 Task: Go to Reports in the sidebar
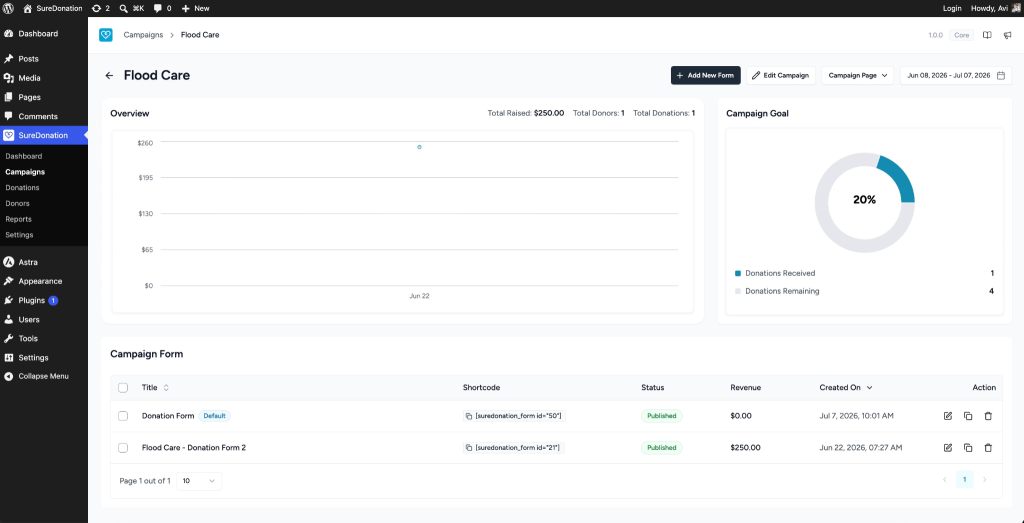click(x=18, y=219)
